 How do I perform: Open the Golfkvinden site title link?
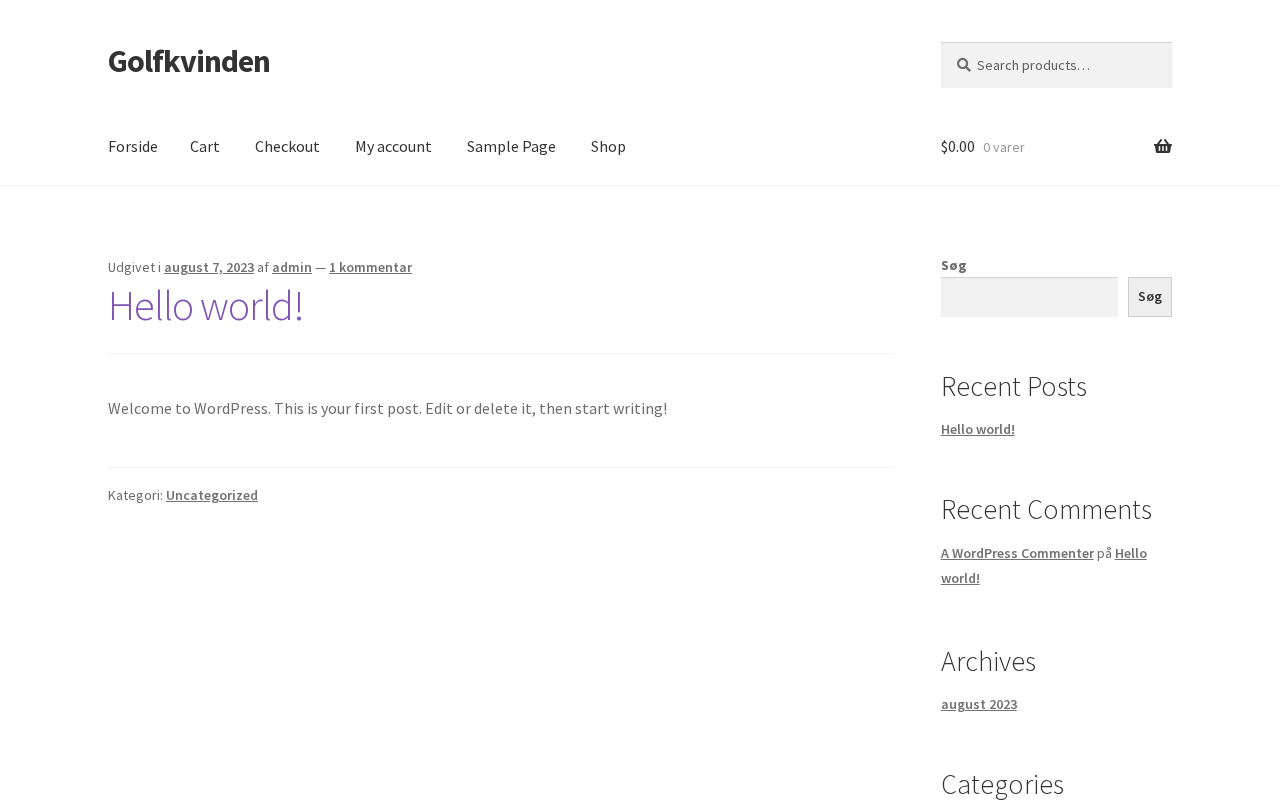coord(189,61)
